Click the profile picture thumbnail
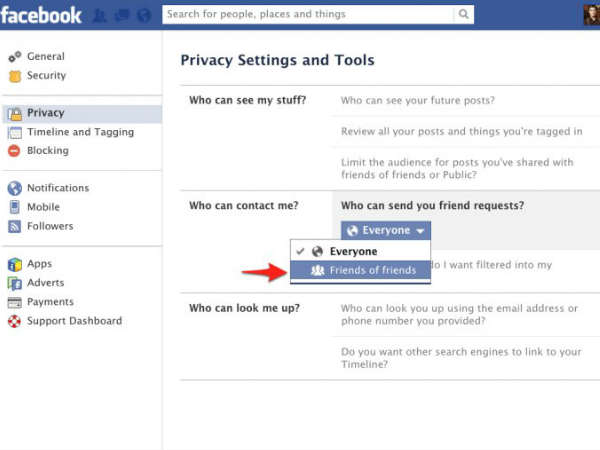The image size is (600, 450). click(592, 15)
